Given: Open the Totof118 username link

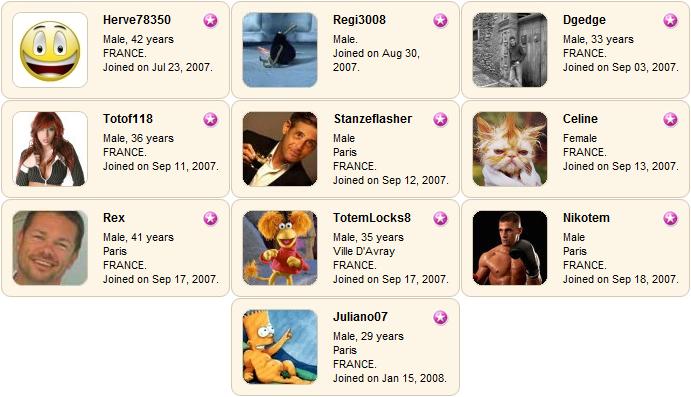Looking at the screenshot, I should [128, 119].
